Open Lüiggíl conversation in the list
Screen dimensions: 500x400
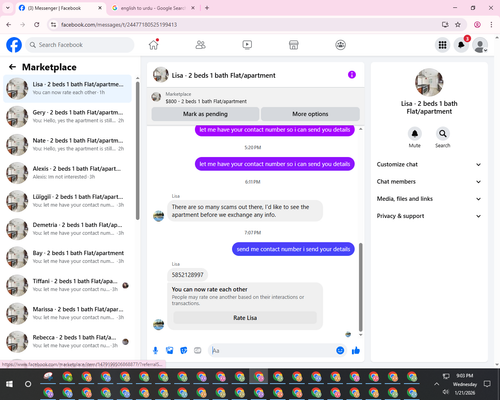click(x=68, y=201)
